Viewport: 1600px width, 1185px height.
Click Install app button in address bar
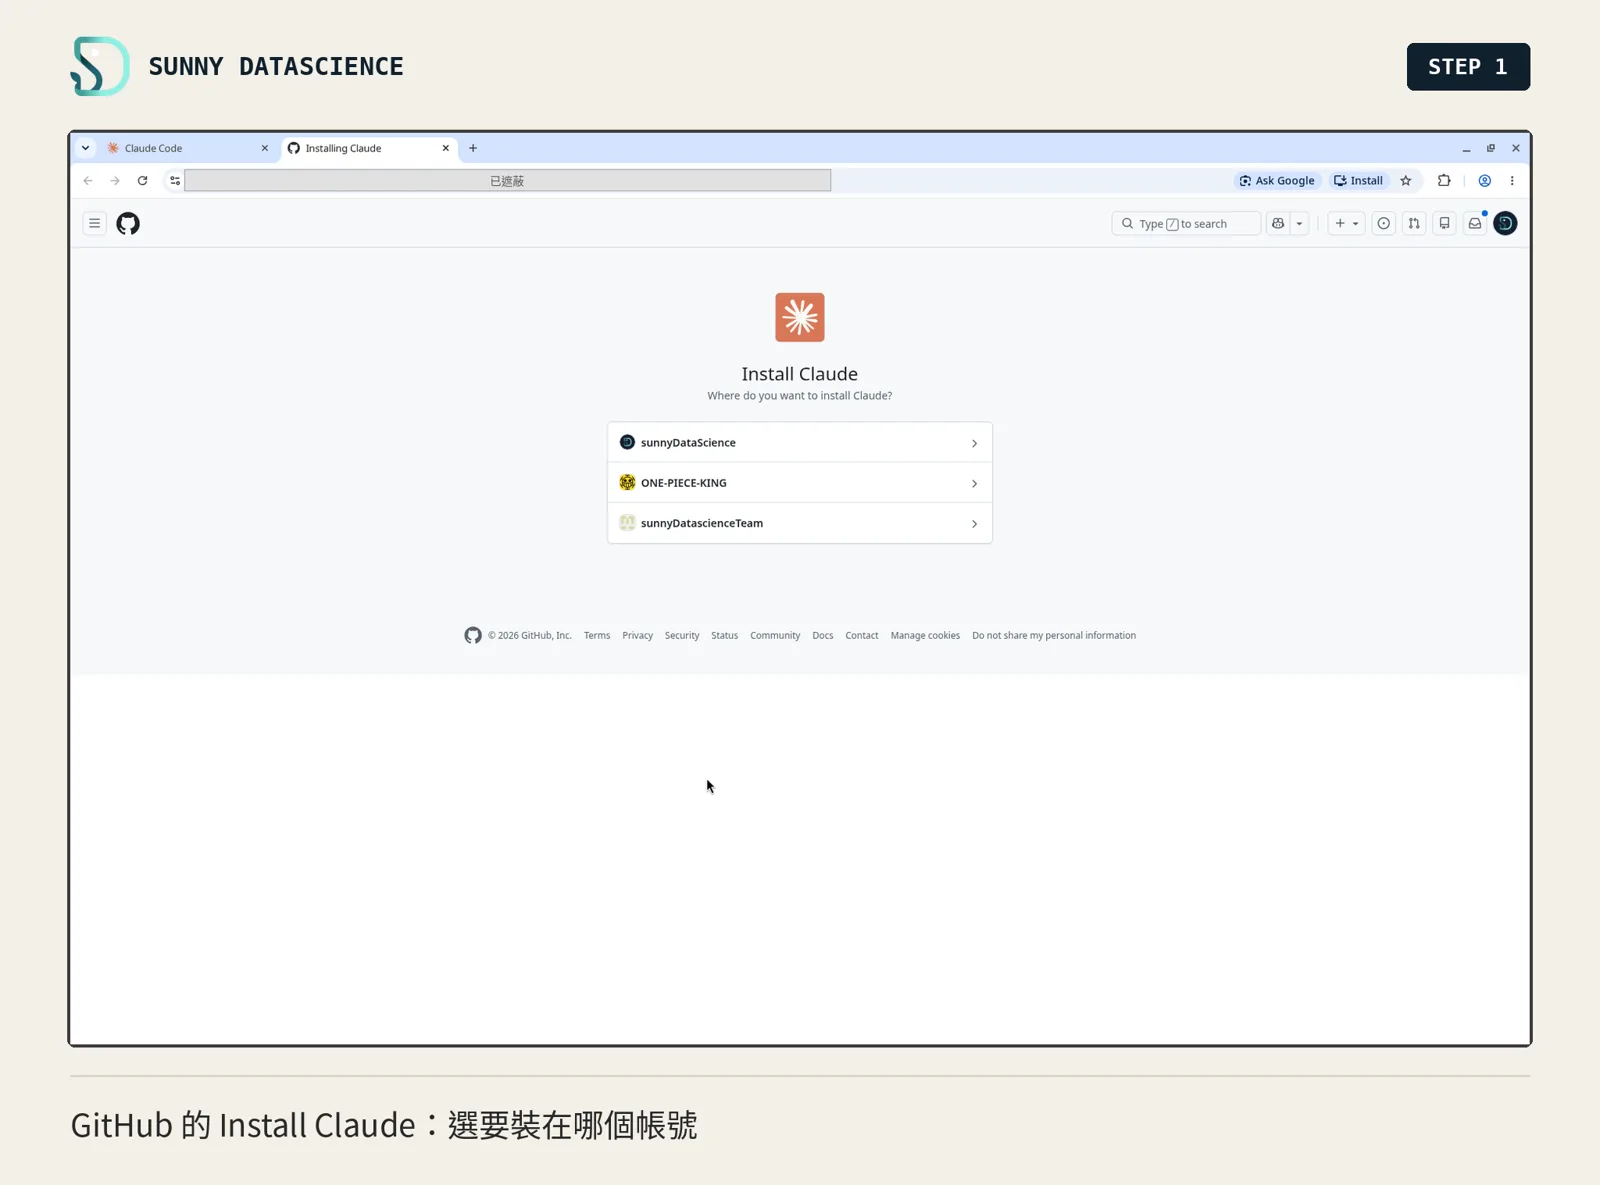click(x=1358, y=181)
